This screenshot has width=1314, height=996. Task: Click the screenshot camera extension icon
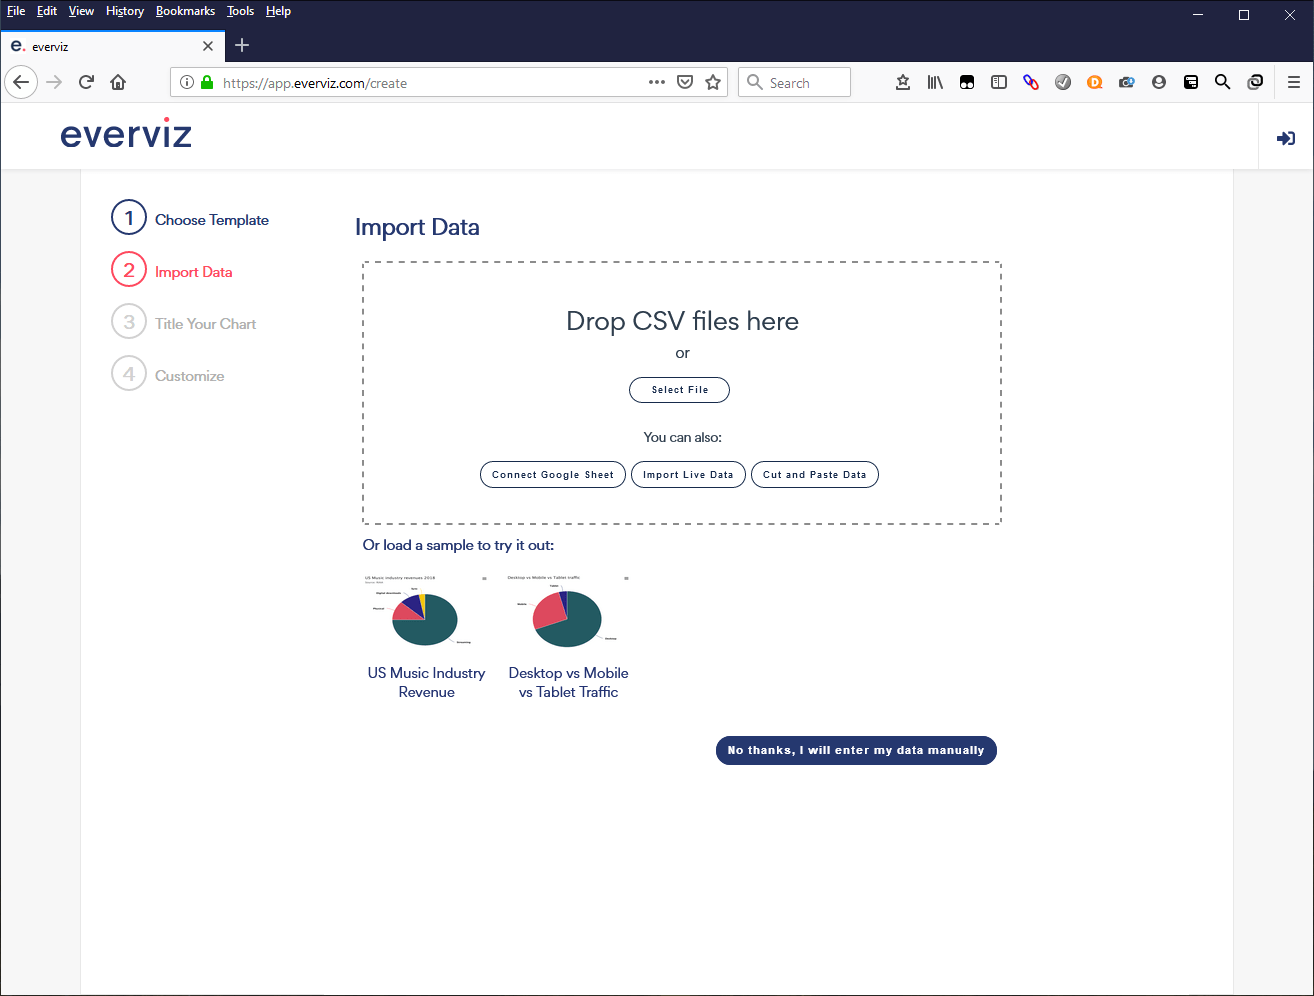[1127, 81]
